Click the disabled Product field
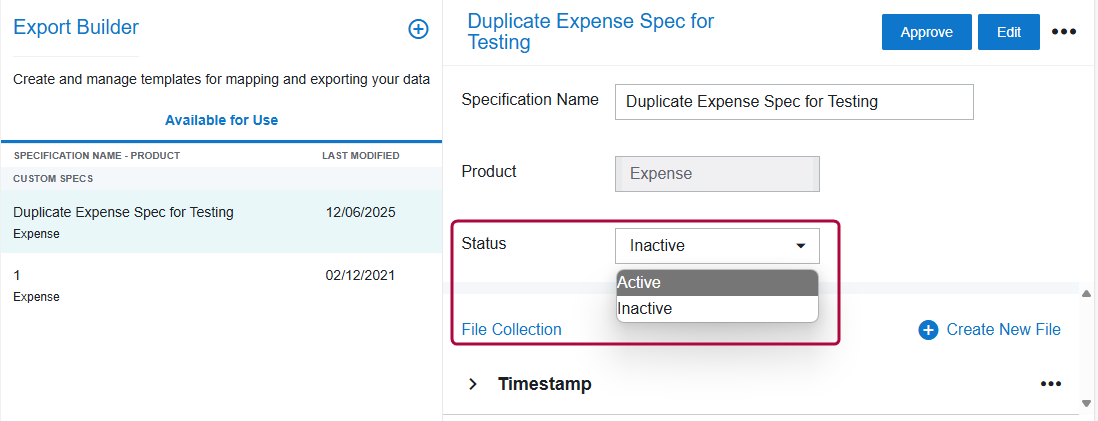The image size is (1098, 421). 717,174
